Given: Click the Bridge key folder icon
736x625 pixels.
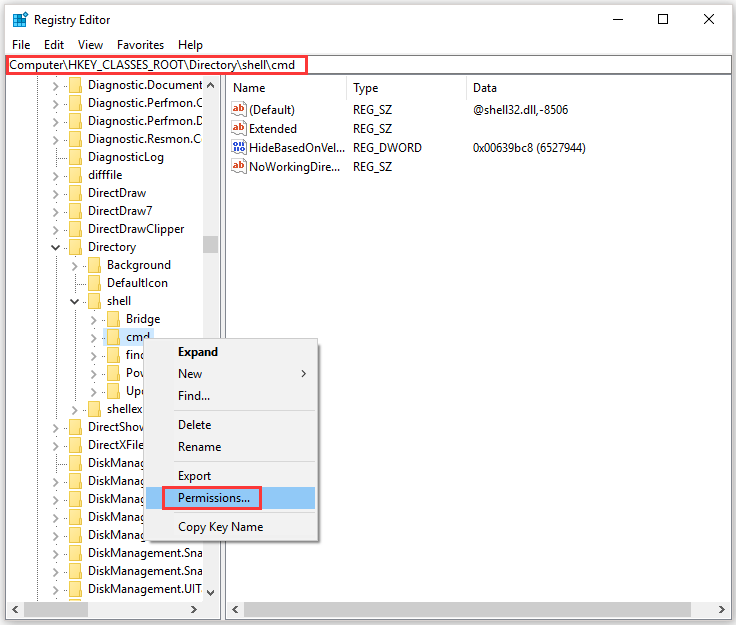Looking at the screenshot, I should [113, 319].
